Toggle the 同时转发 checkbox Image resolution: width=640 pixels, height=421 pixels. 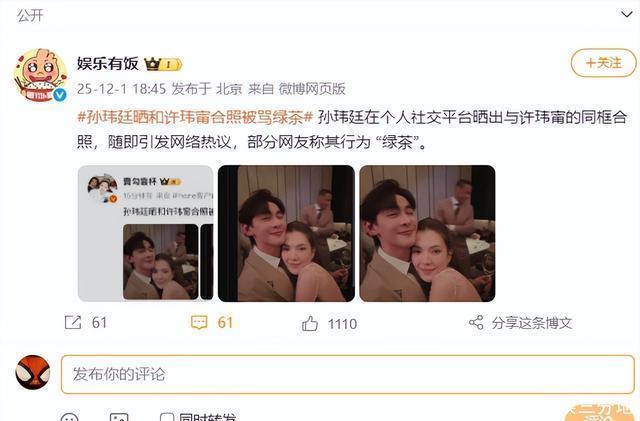pos(167,417)
